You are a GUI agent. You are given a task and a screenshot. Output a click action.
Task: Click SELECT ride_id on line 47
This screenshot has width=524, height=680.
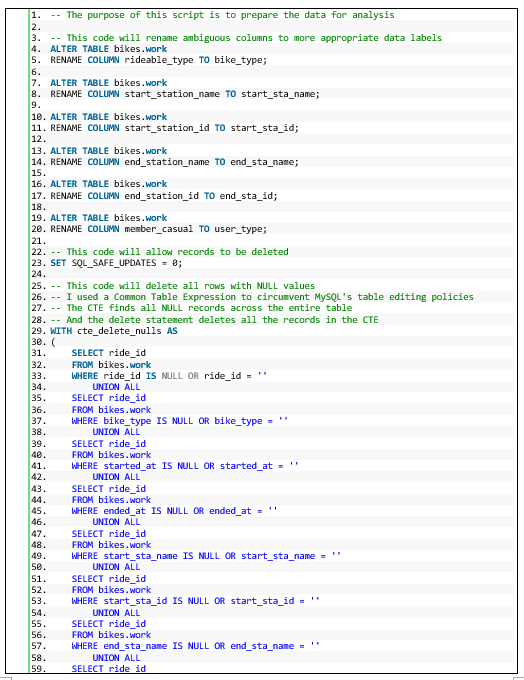coord(108,534)
